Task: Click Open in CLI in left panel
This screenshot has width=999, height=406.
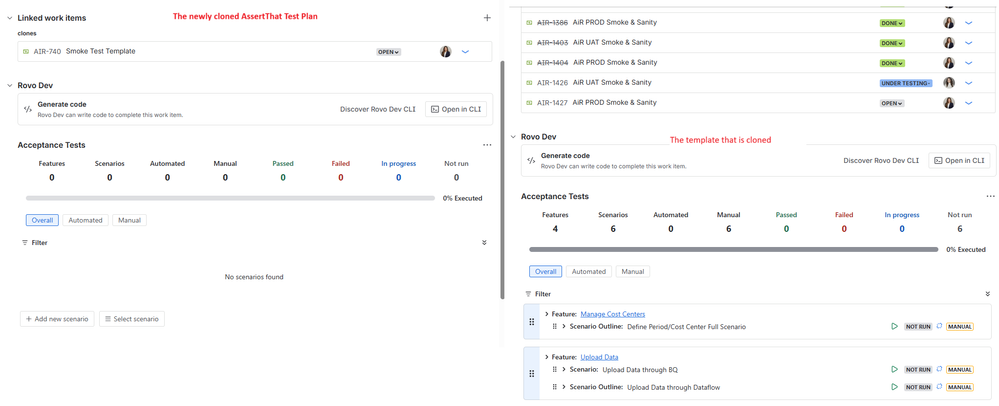Action: 456,110
